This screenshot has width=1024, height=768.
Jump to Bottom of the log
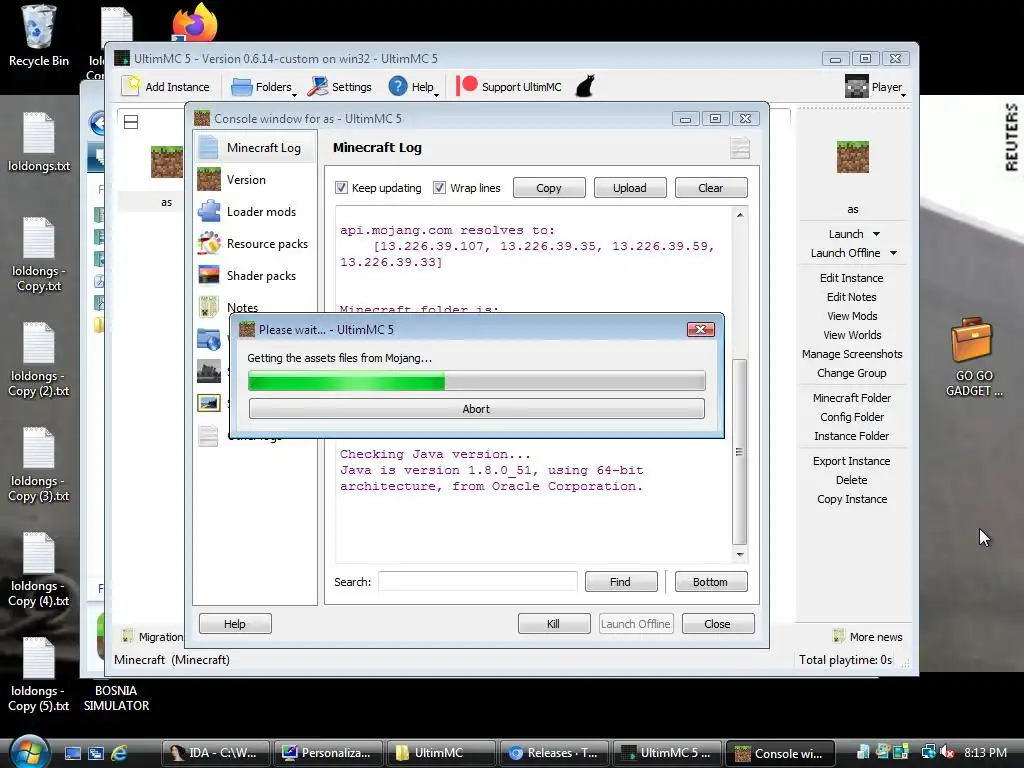click(x=711, y=581)
